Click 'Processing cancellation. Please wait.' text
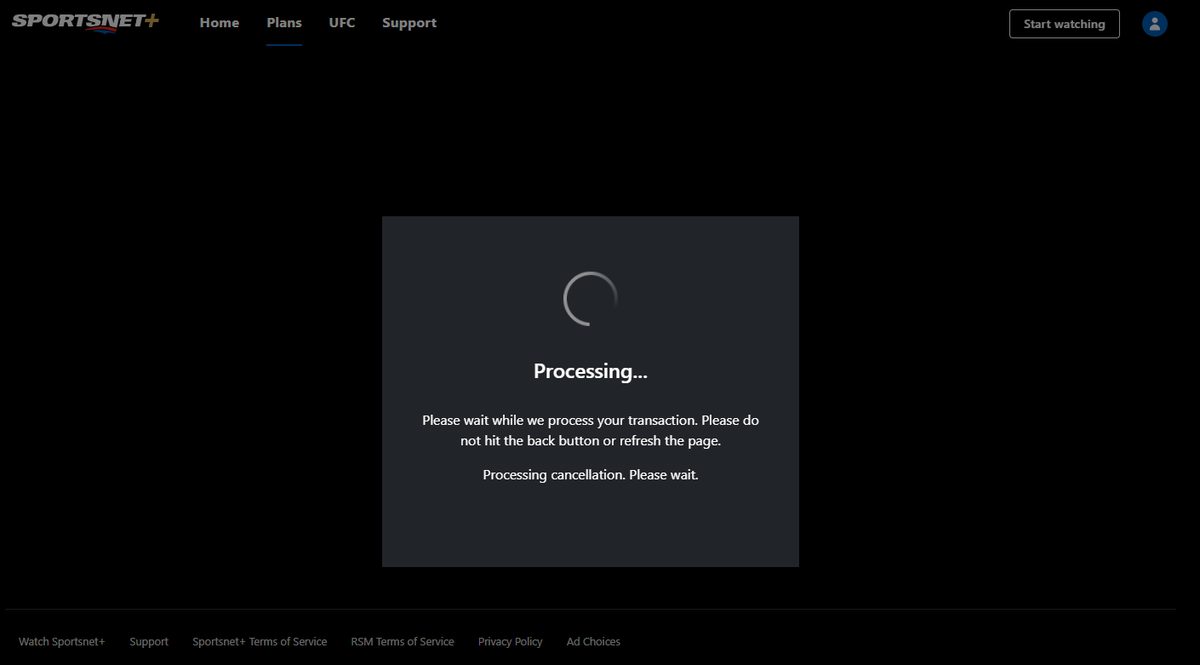This screenshot has width=1200, height=665. [590, 475]
